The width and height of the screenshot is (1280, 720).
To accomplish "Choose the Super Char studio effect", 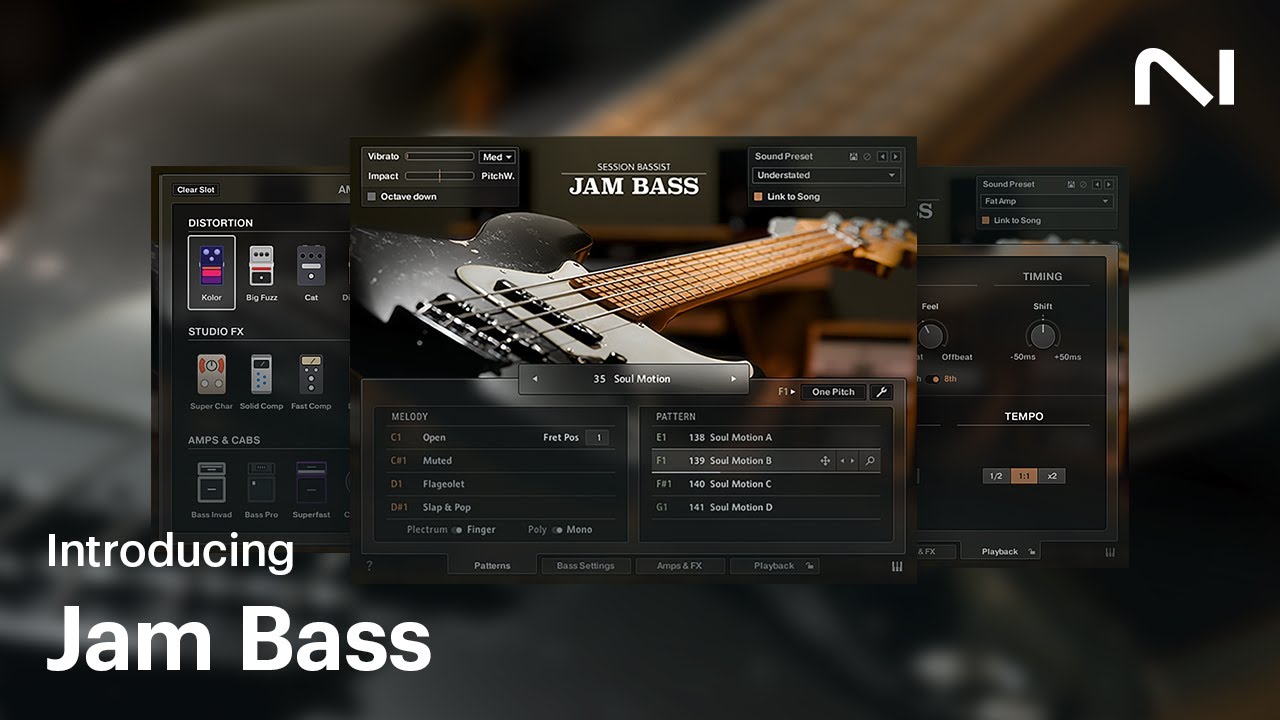I will pyautogui.click(x=211, y=381).
